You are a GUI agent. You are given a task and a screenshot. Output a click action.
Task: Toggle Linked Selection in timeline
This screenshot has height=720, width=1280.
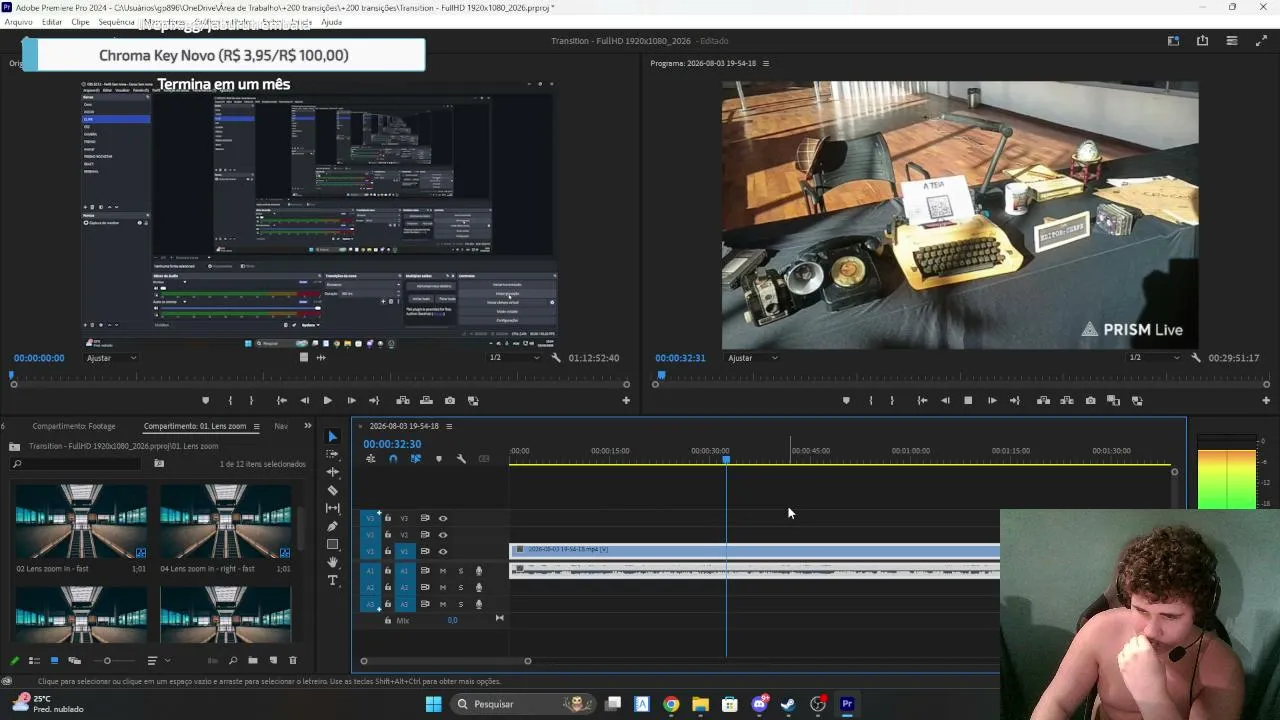[416, 459]
